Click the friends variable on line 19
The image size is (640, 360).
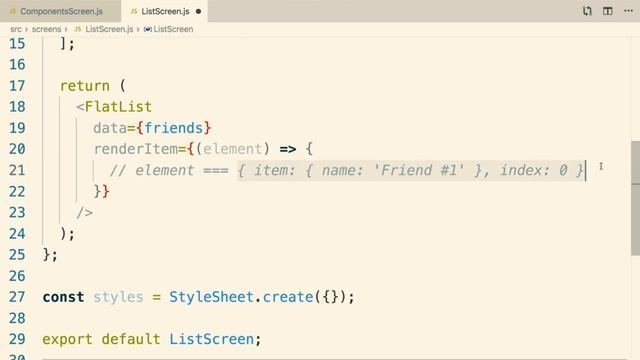tap(173, 128)
